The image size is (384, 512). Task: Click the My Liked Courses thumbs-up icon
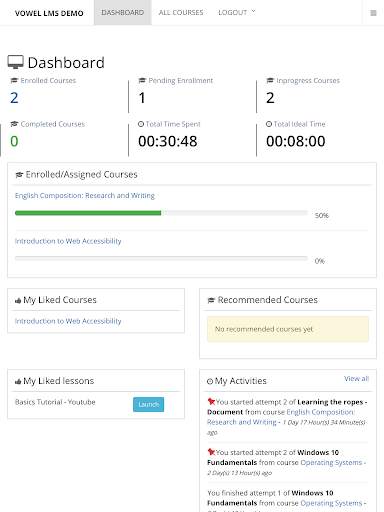pos(18,301)
